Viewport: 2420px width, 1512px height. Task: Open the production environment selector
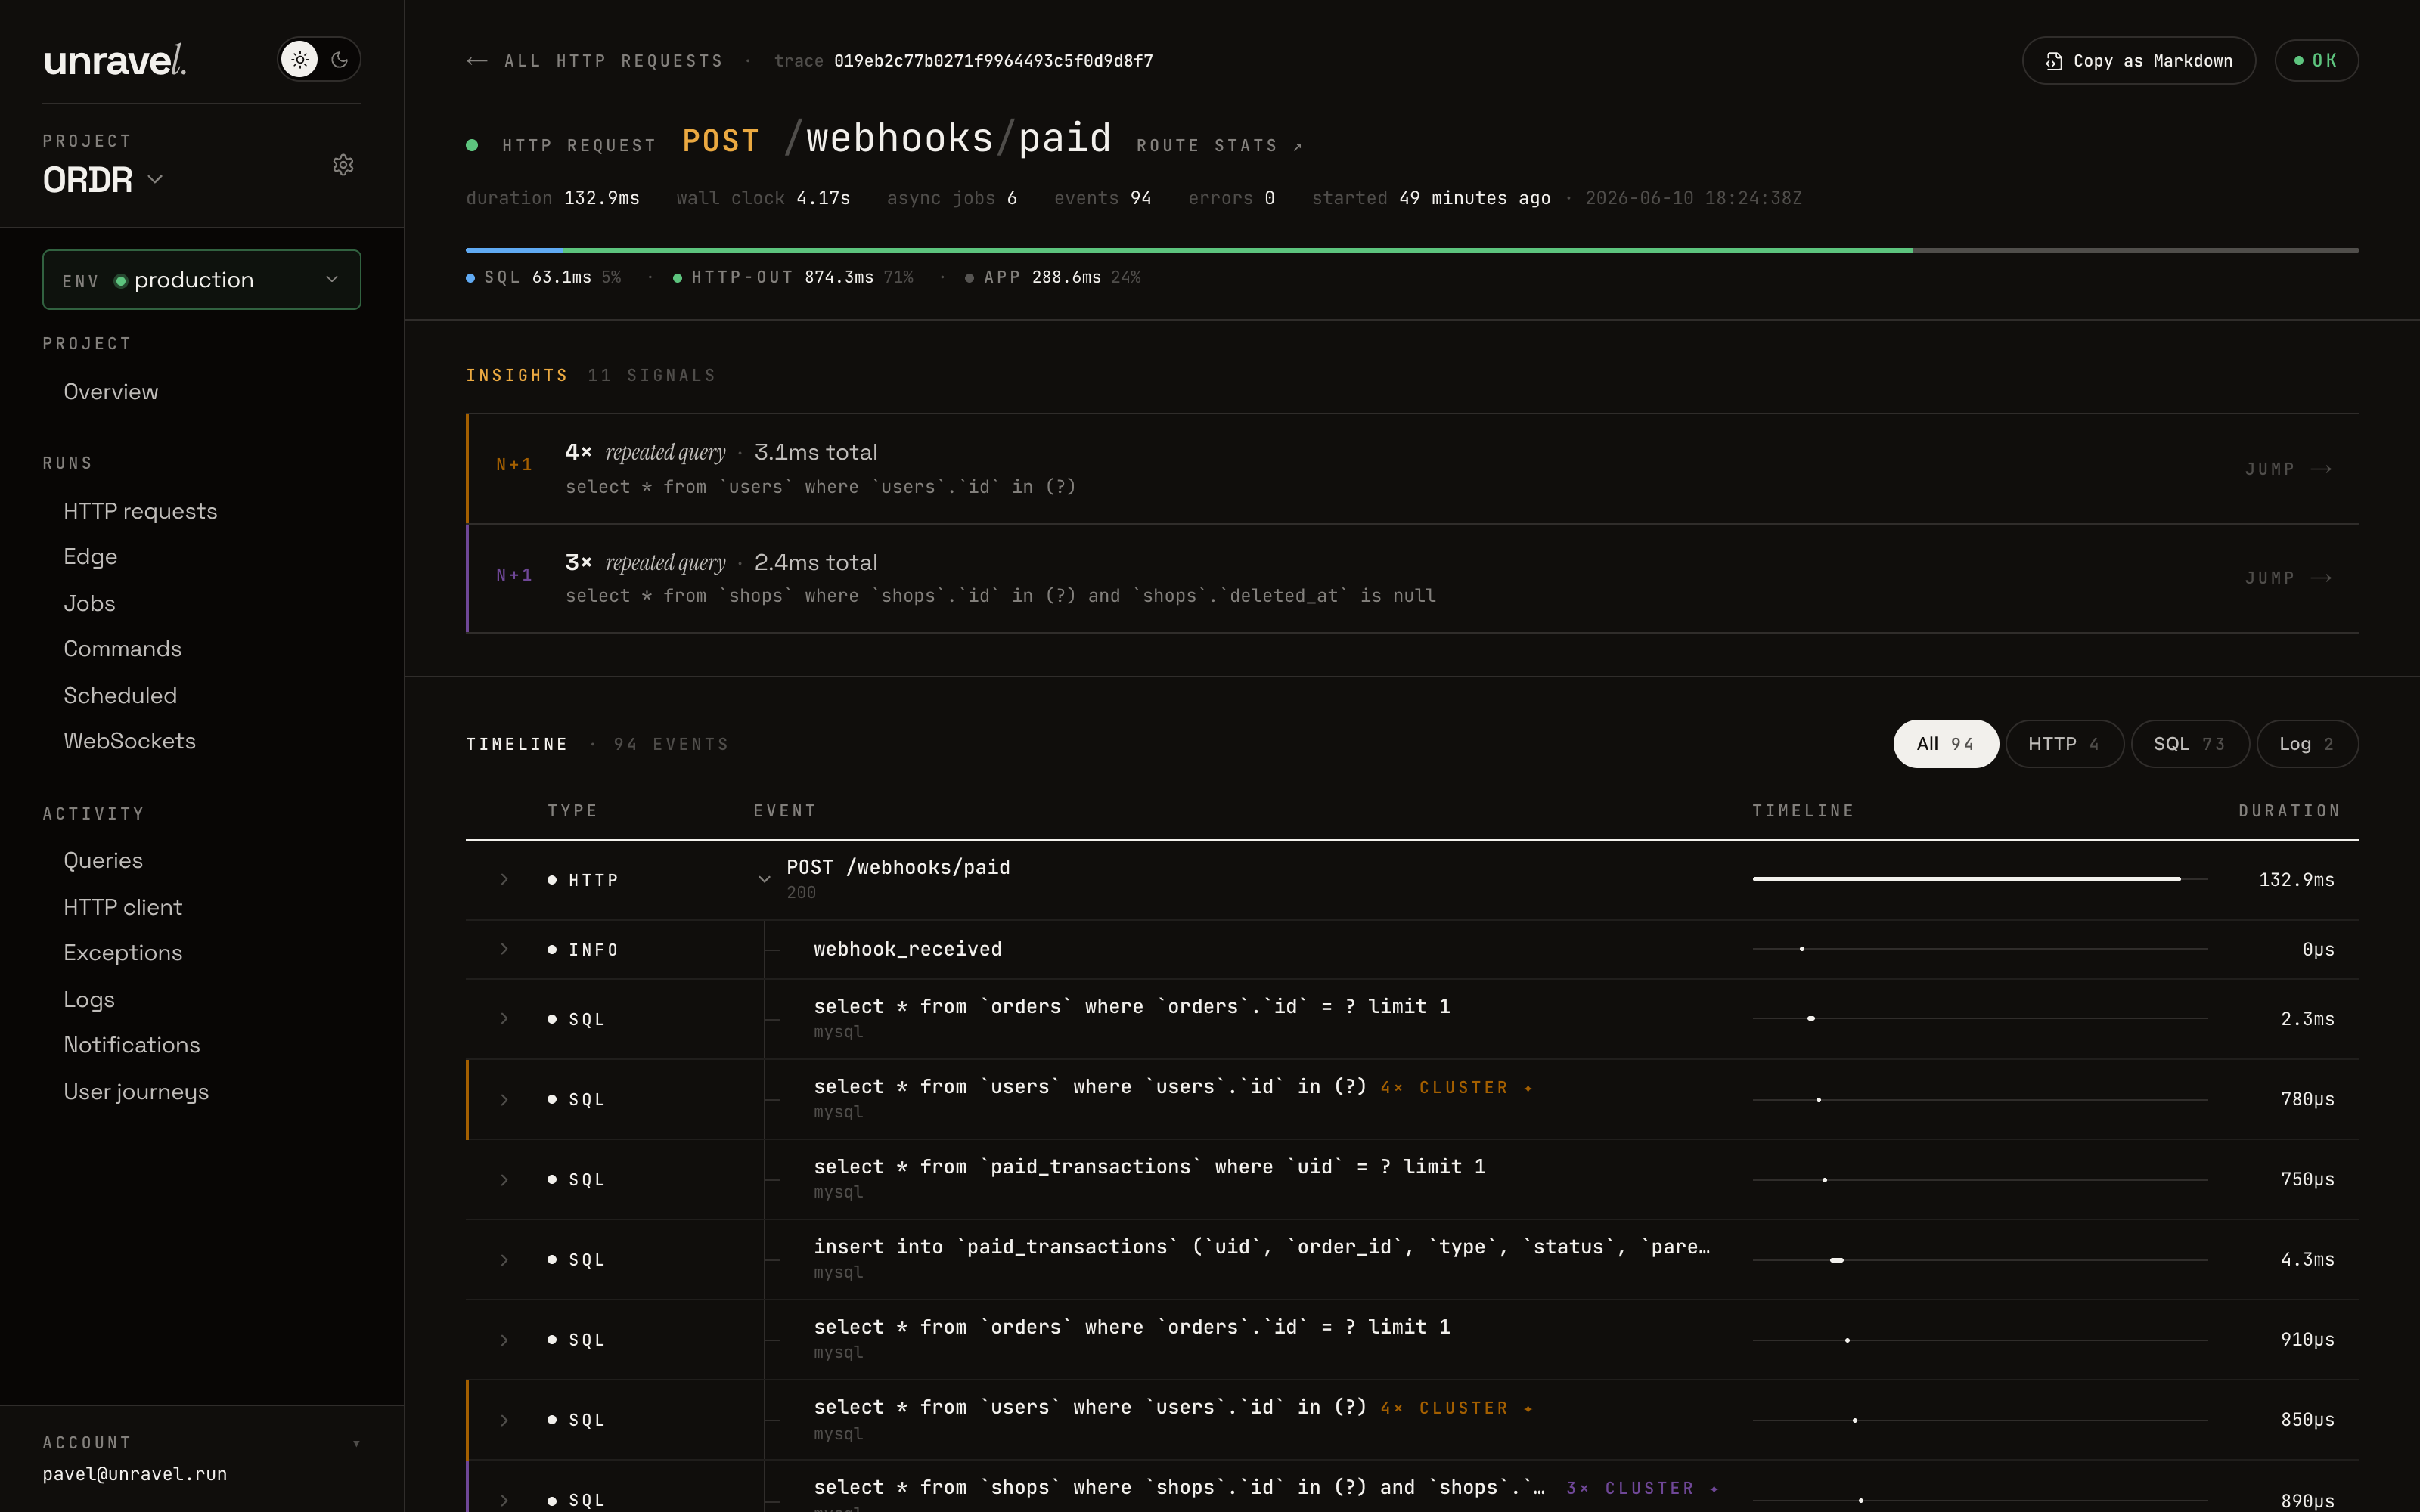pyautogui.click(x=201, y=280)
